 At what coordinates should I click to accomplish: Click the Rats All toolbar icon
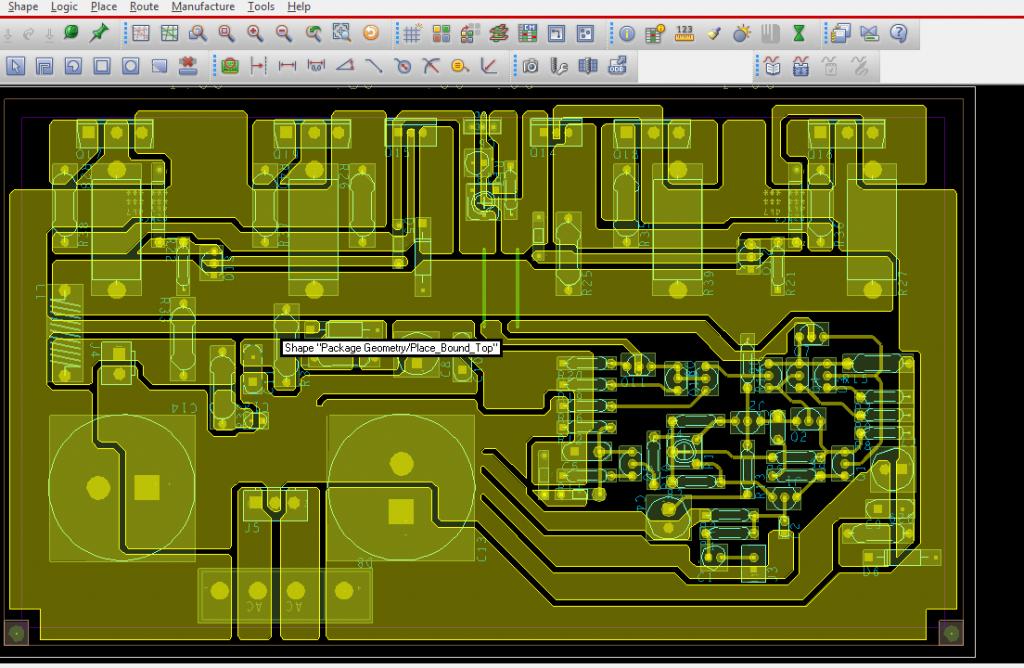pos(169,33)
